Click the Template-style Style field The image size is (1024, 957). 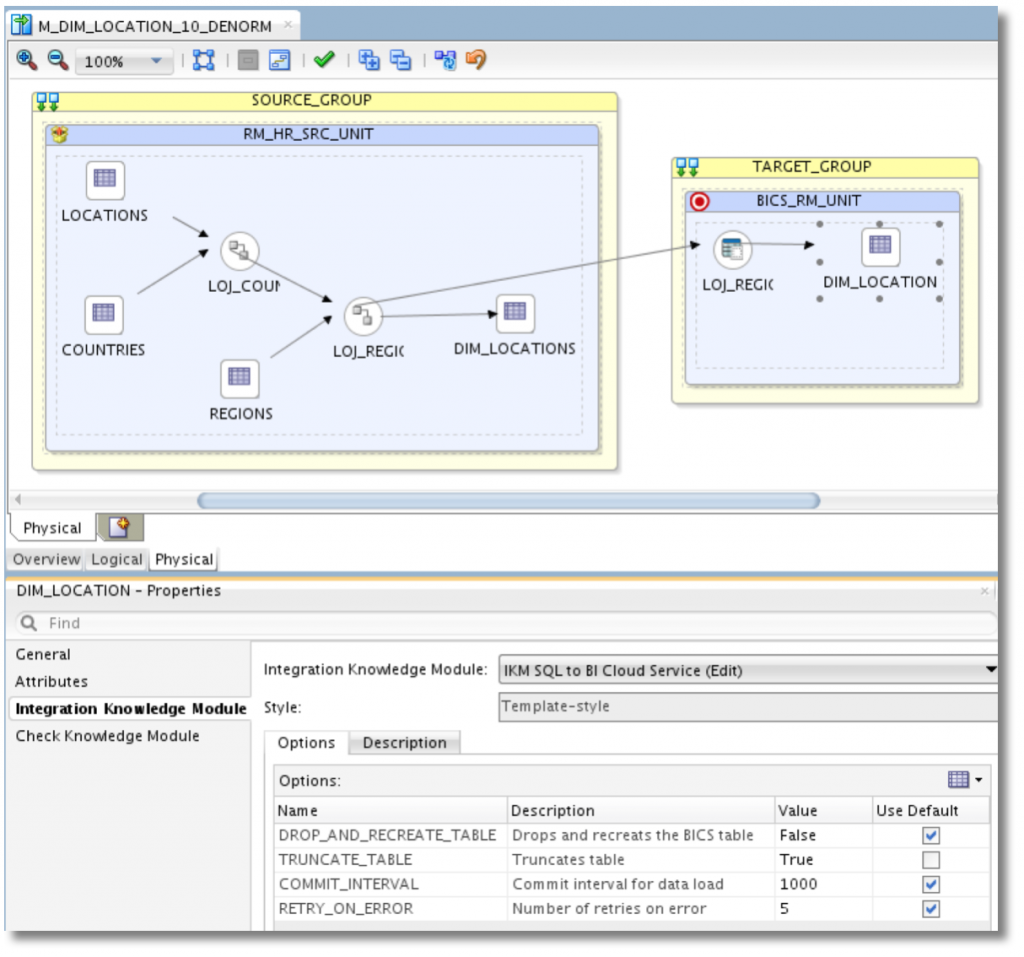pos(748,707)
